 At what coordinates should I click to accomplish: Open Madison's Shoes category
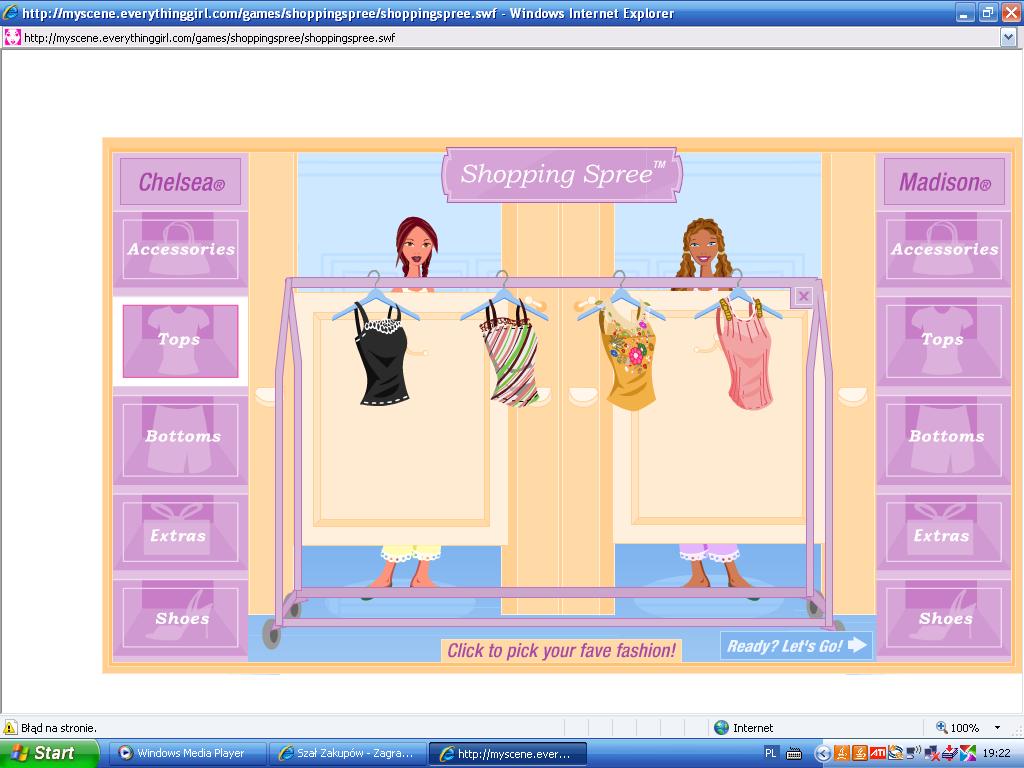[944, 619]
